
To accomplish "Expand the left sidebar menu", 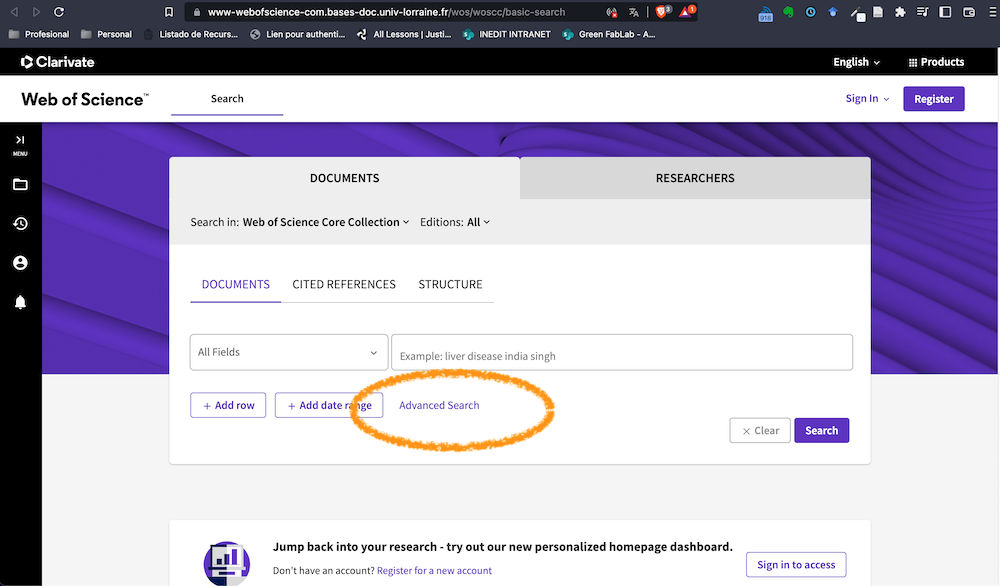I will [20, 142].
